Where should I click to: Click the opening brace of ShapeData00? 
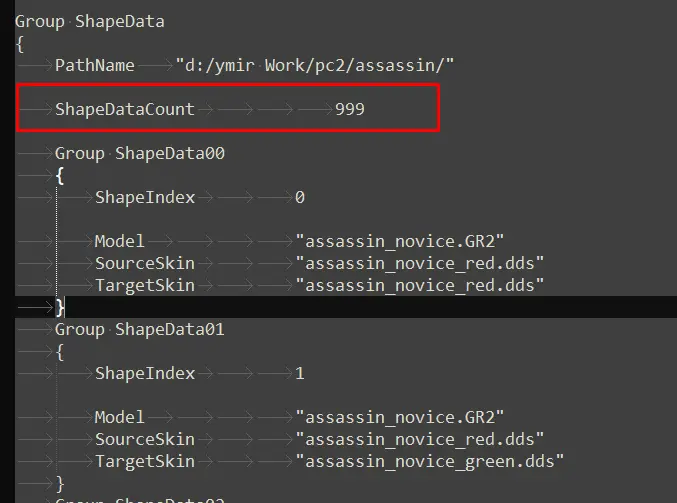60,175
